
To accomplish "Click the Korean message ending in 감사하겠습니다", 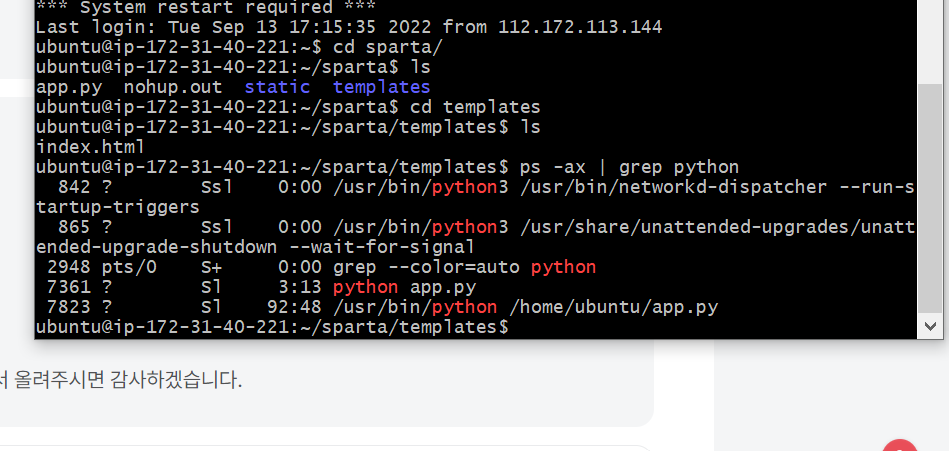I will [x=122, y=380].
